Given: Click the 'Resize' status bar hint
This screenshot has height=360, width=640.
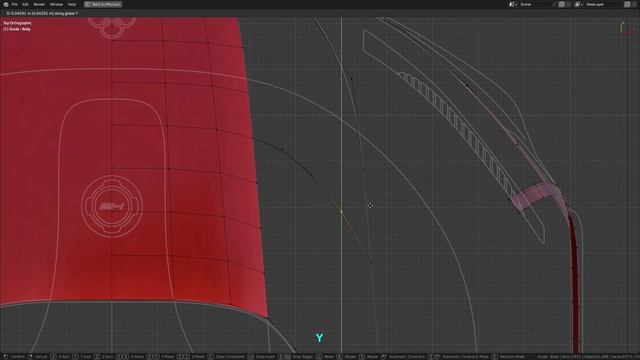Looking at the screenshot, I should pos(373,357).
